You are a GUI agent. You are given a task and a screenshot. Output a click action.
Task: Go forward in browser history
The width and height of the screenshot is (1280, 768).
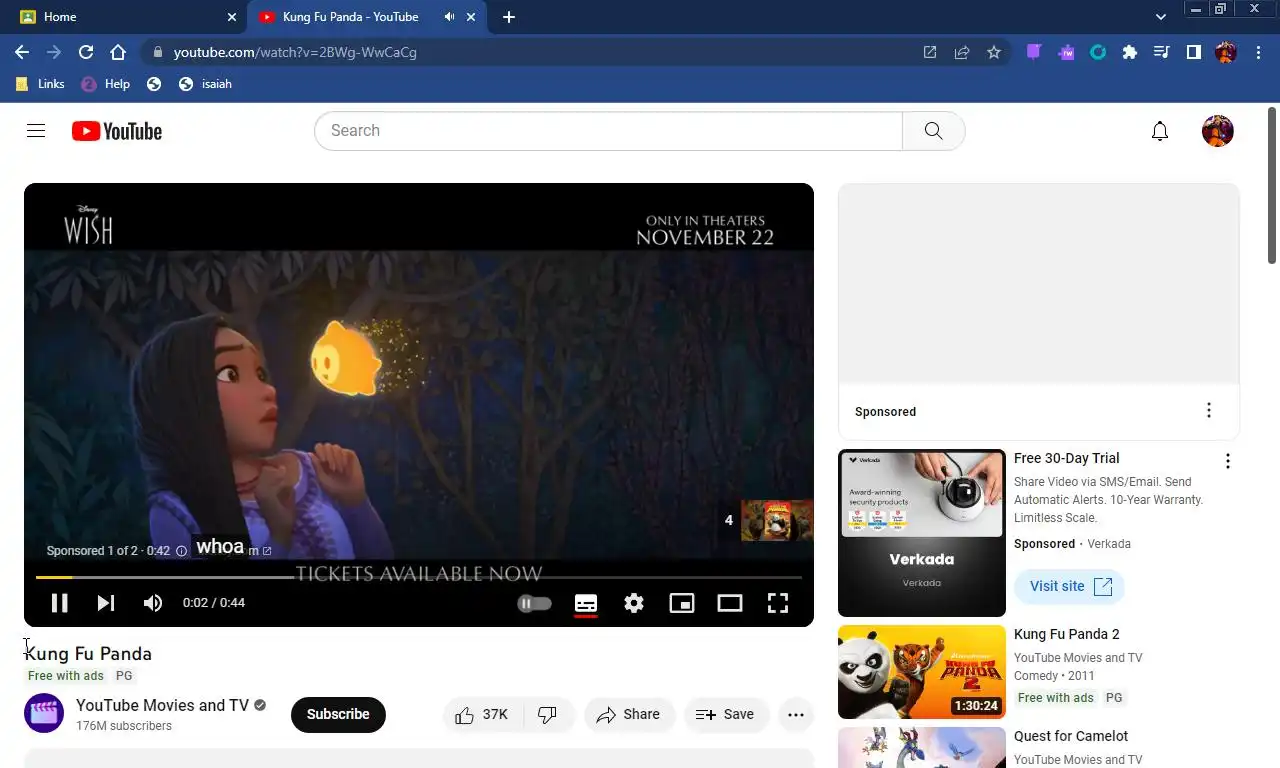tap(54, 52)
